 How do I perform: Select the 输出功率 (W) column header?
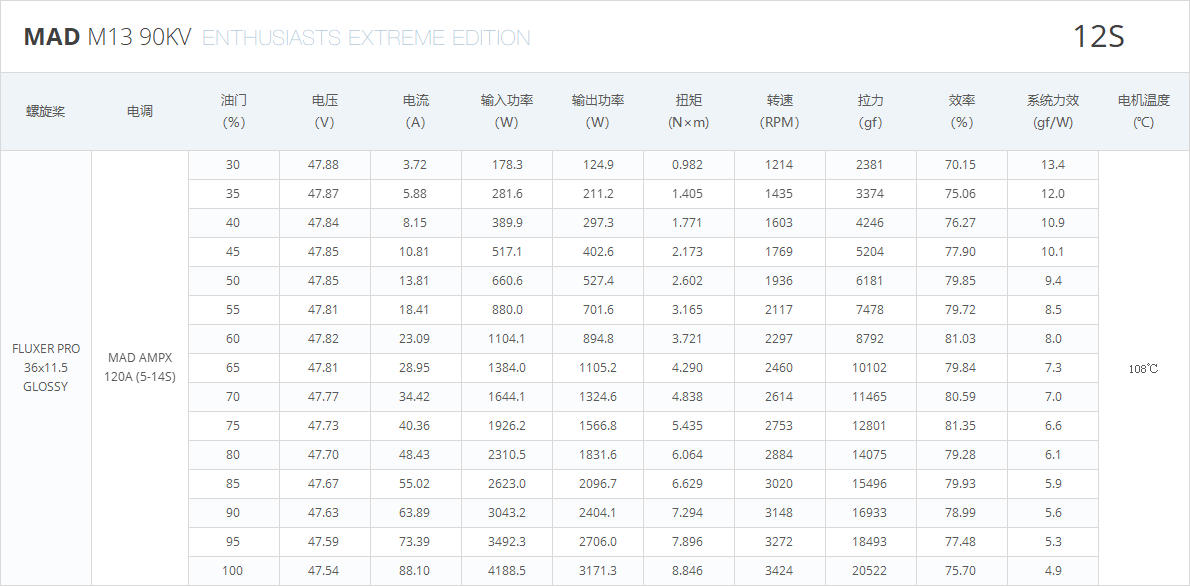598,111
